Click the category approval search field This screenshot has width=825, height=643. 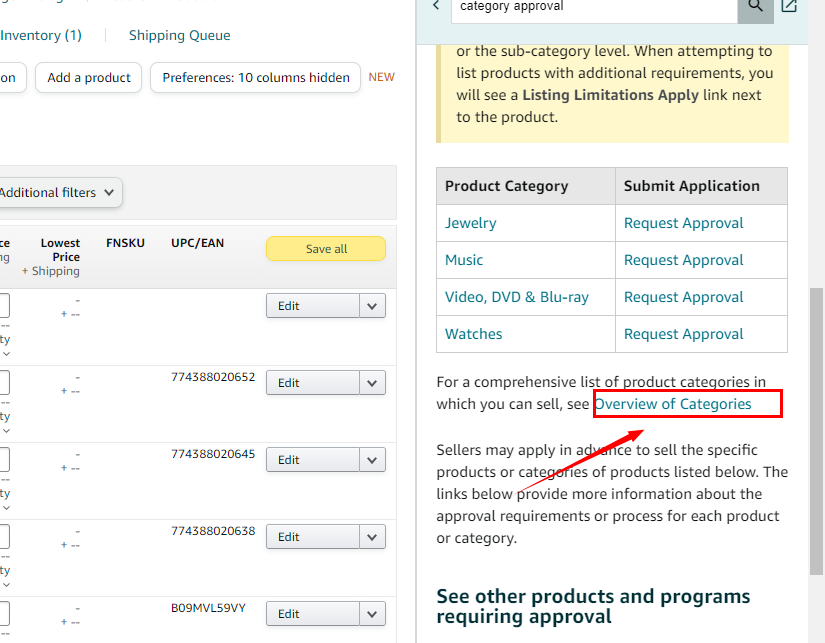[594, 7]
